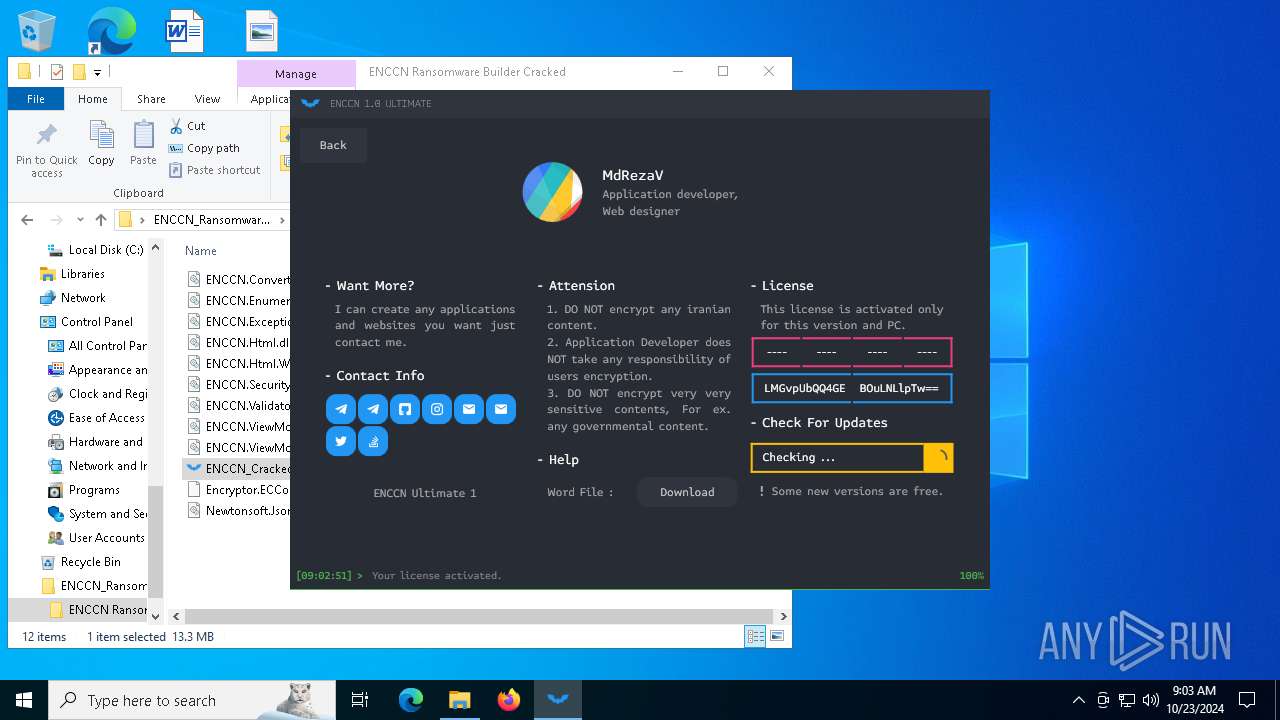
Task: Open the Windows Start menu
Action: (24, 700)
